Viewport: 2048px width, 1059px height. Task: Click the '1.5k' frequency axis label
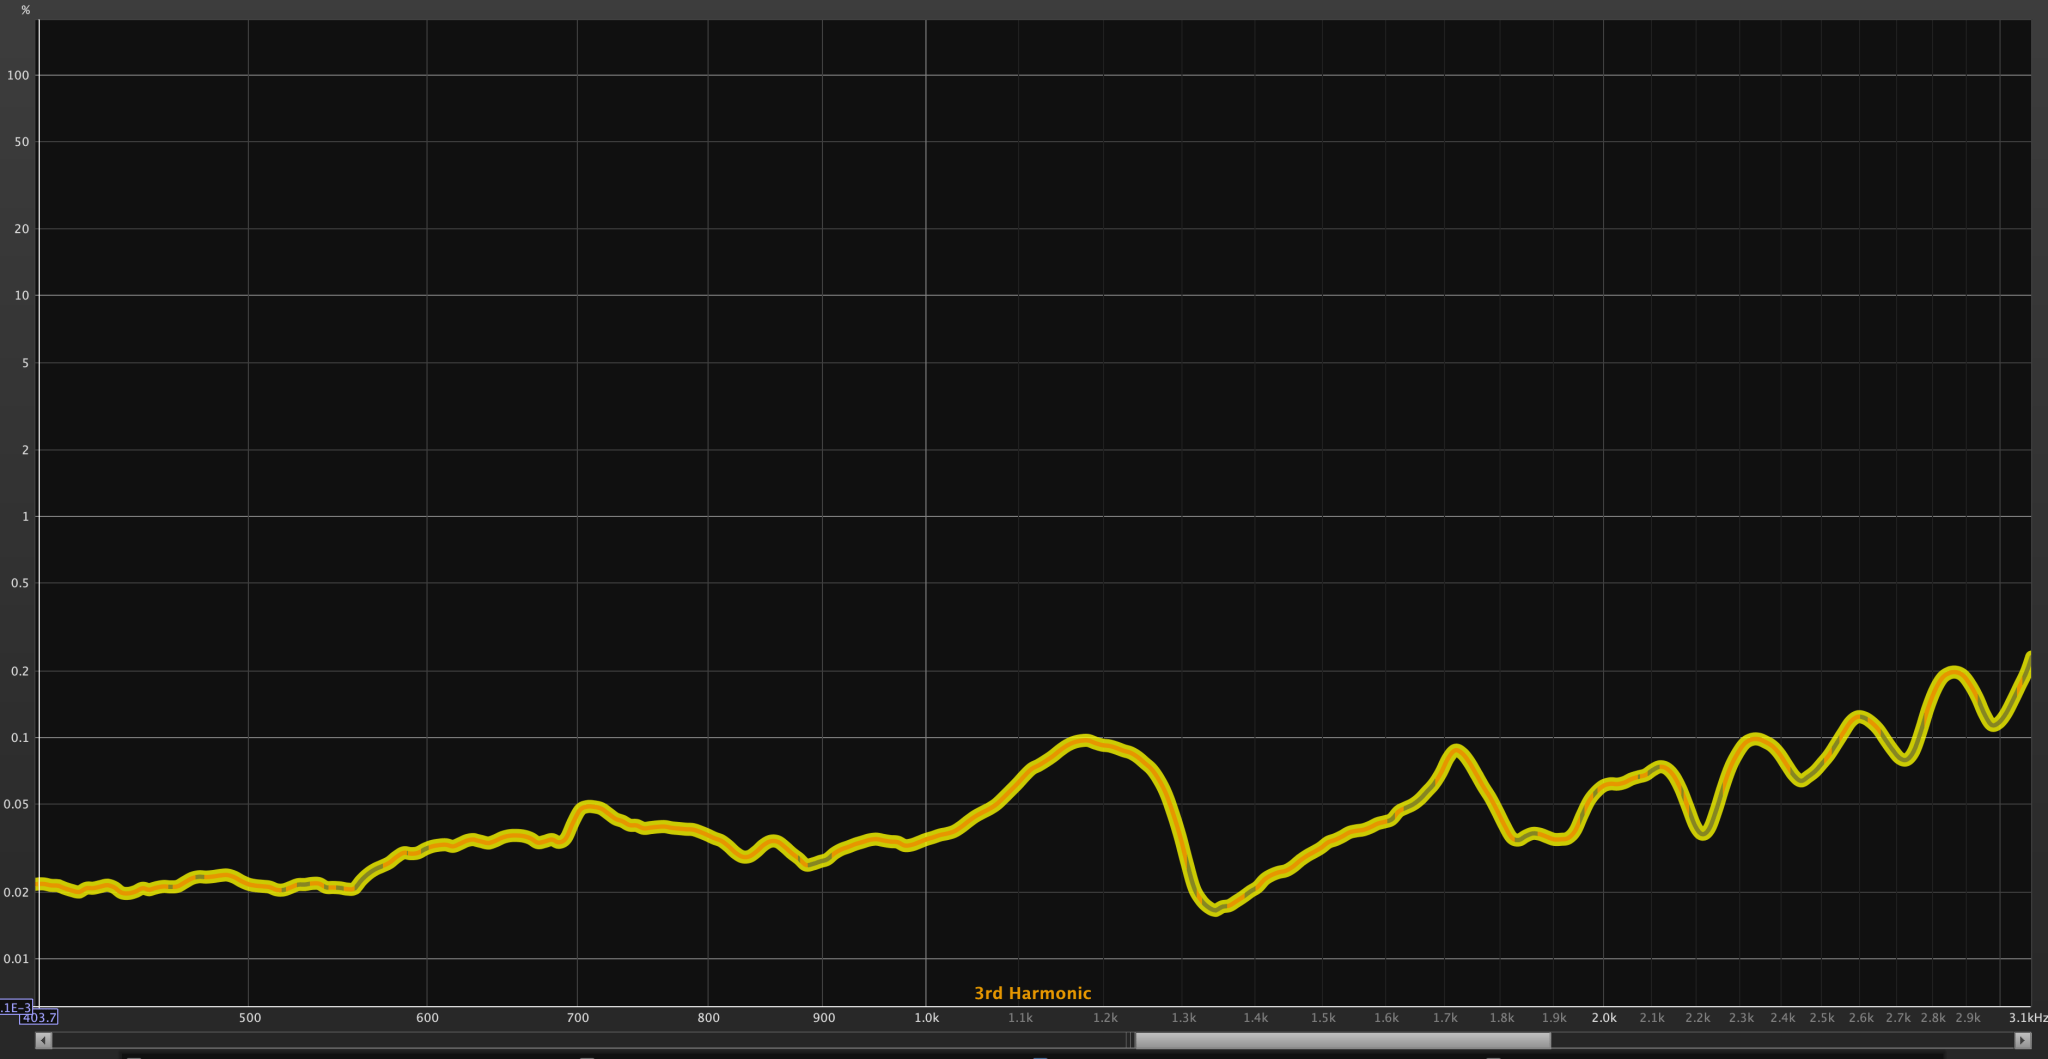1323,1018
